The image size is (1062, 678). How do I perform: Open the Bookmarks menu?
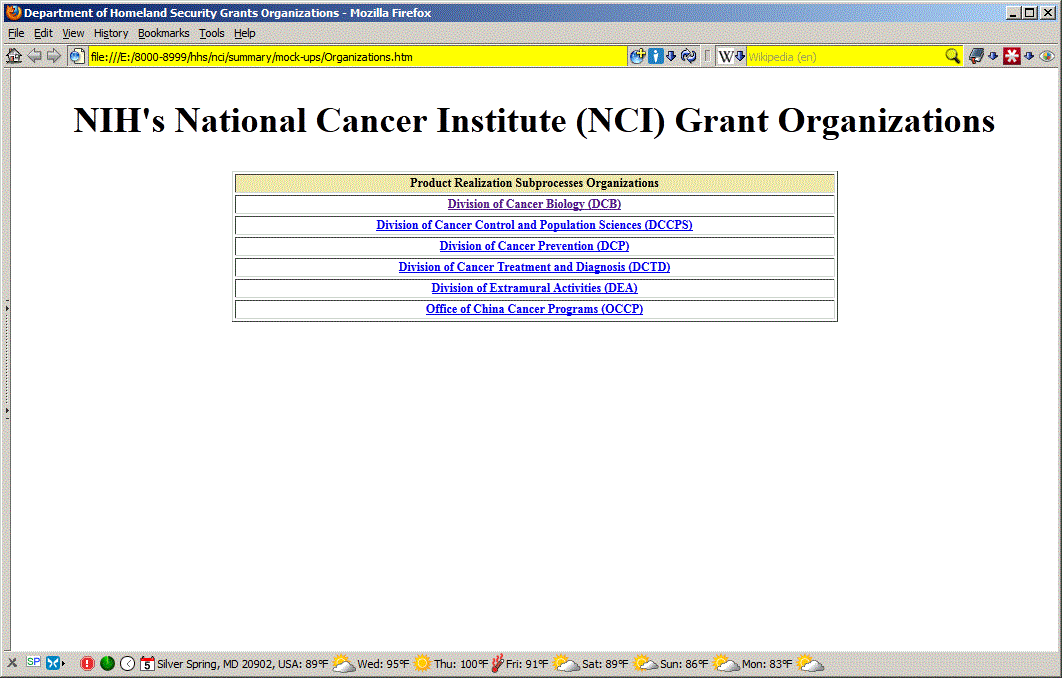[163, 33]
